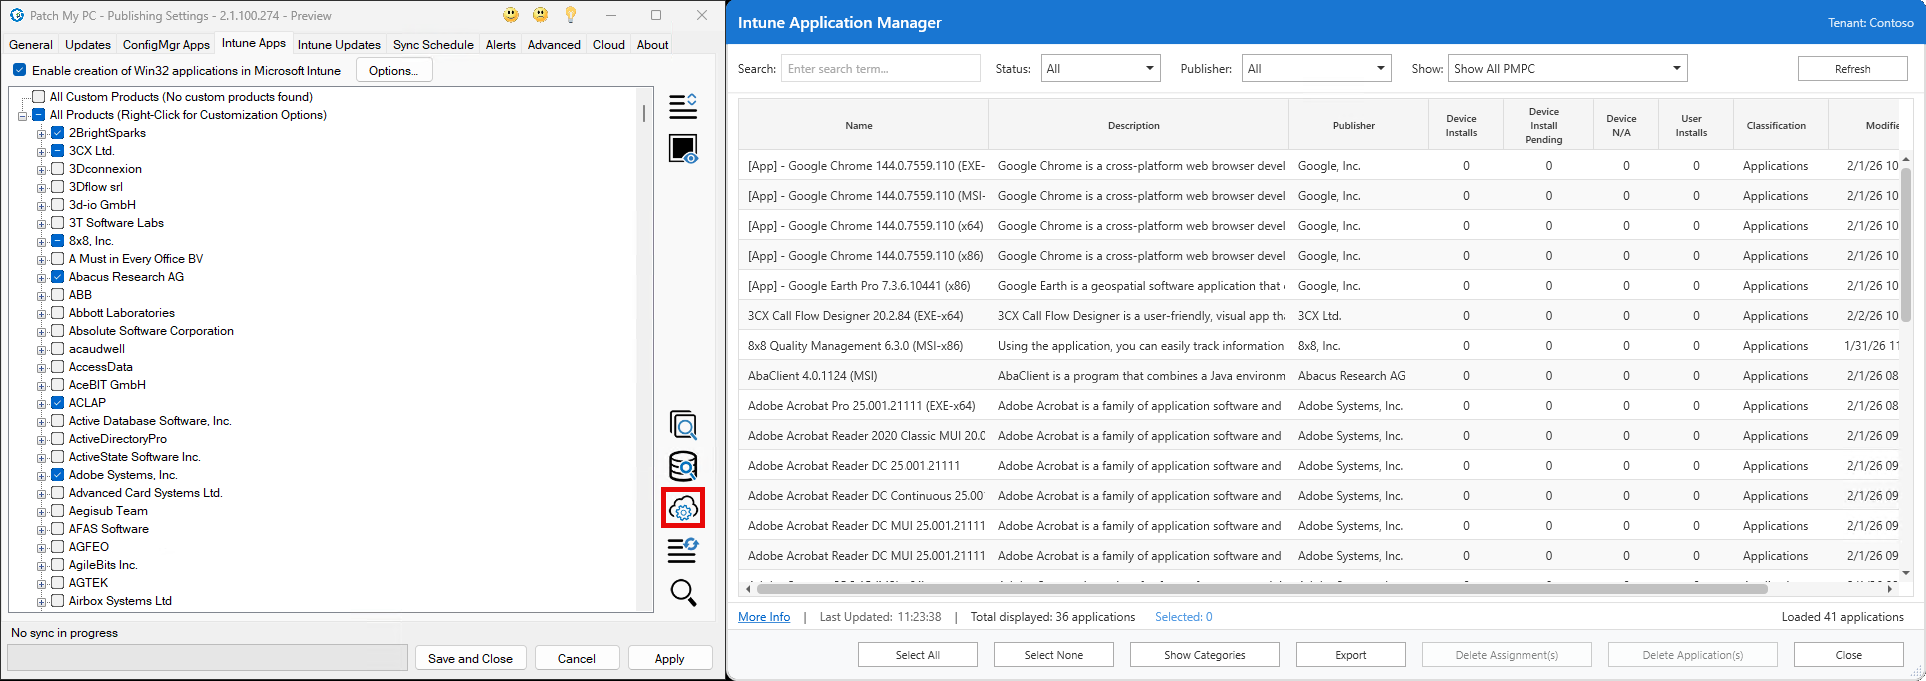Click the Refresh button in Application Manager

point(1852,68)
